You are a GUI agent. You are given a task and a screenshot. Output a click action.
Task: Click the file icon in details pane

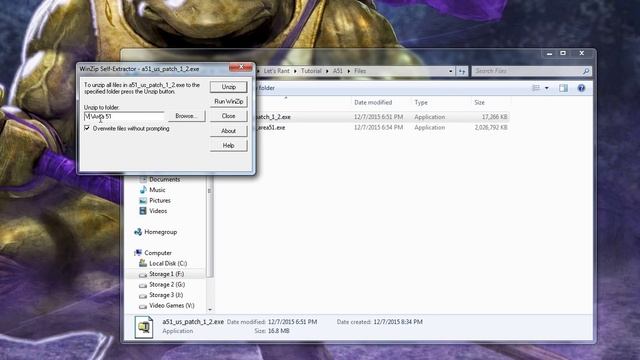(144, 327)
